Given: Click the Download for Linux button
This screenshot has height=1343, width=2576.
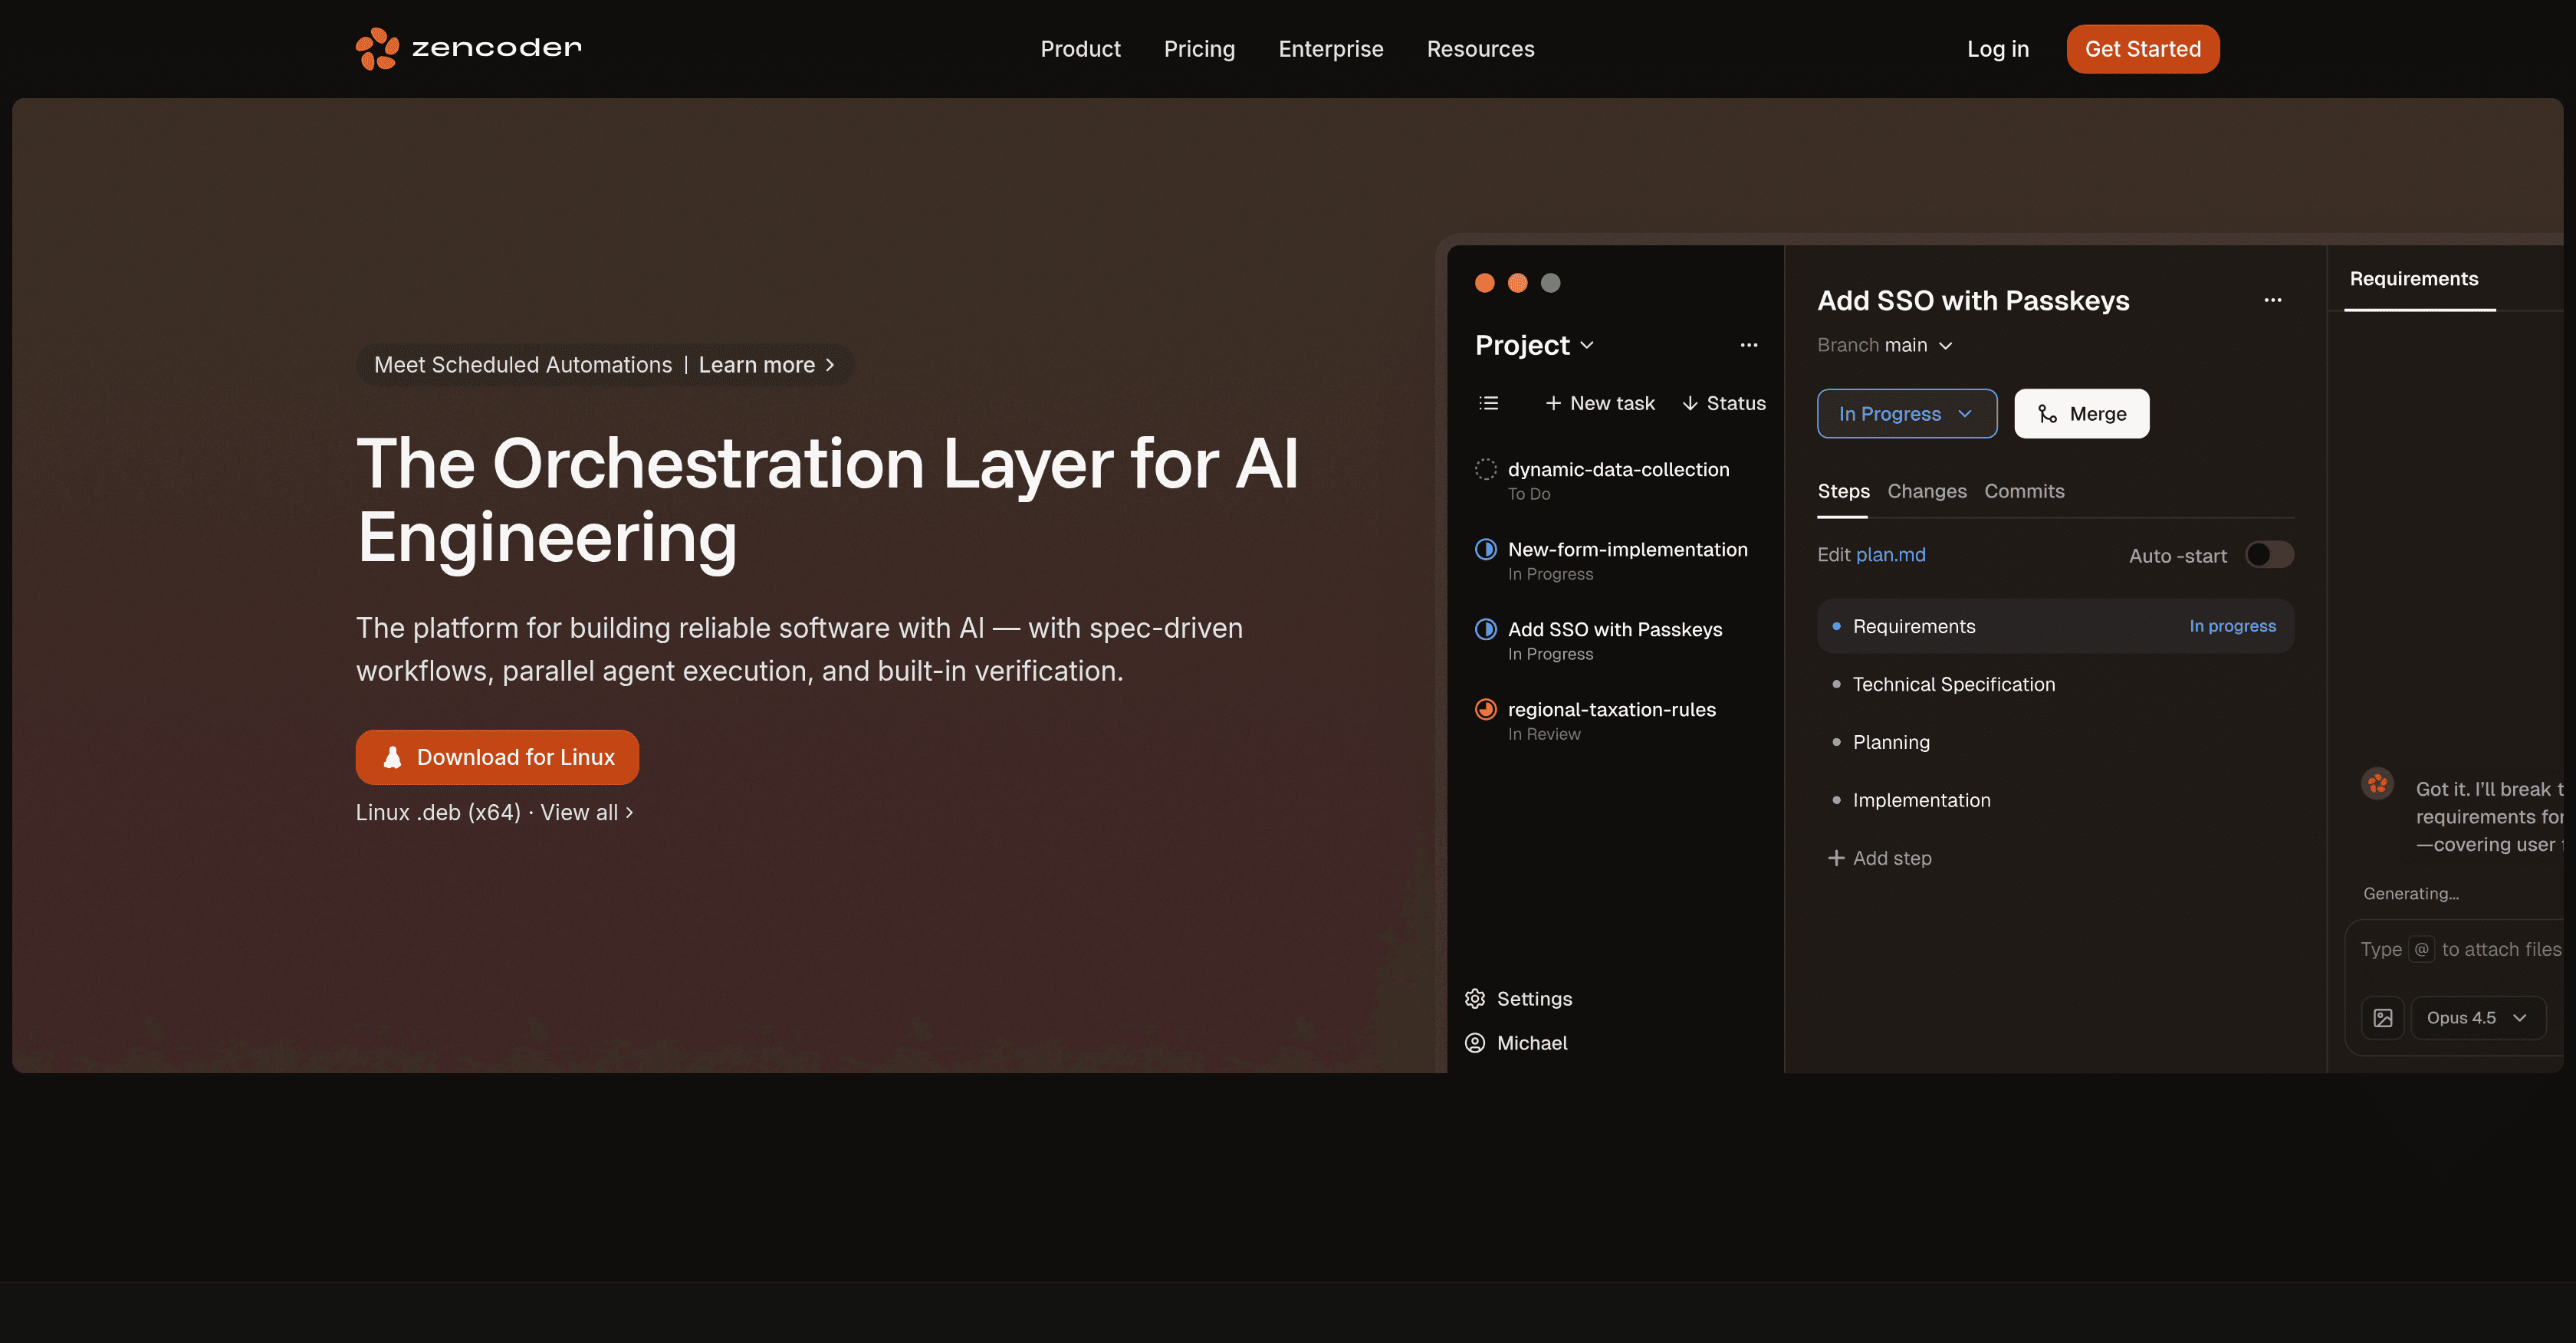Looking at the screenshot, I should click(497, 757).
